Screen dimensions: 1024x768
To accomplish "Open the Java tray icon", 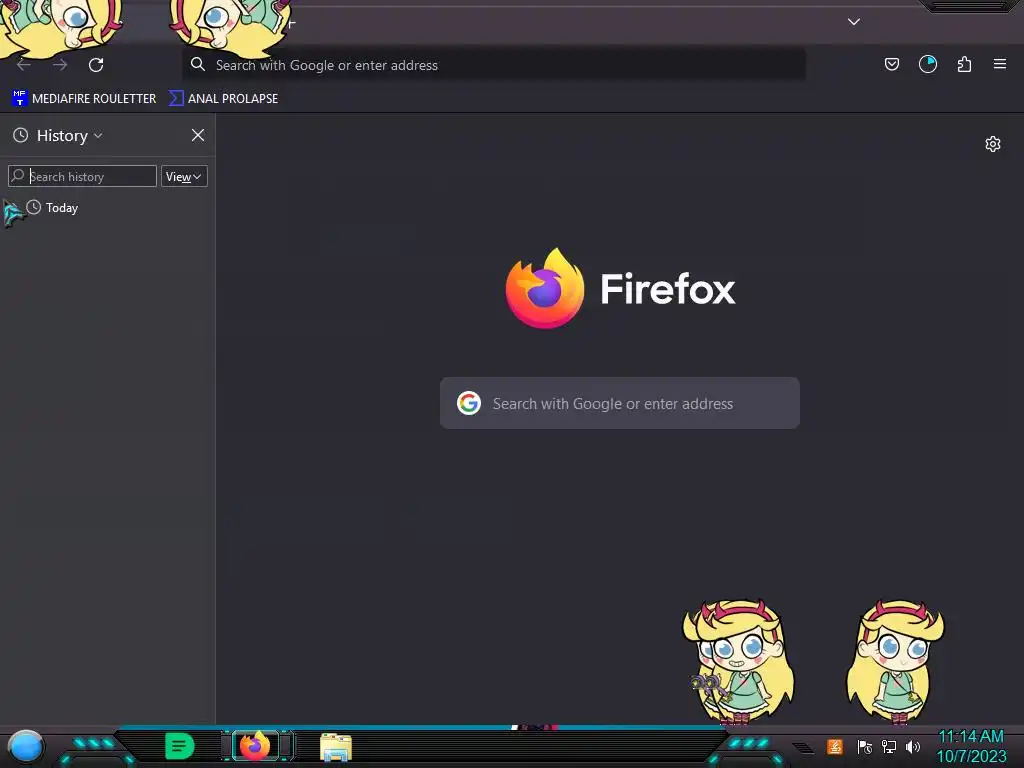I will [835, 746].
